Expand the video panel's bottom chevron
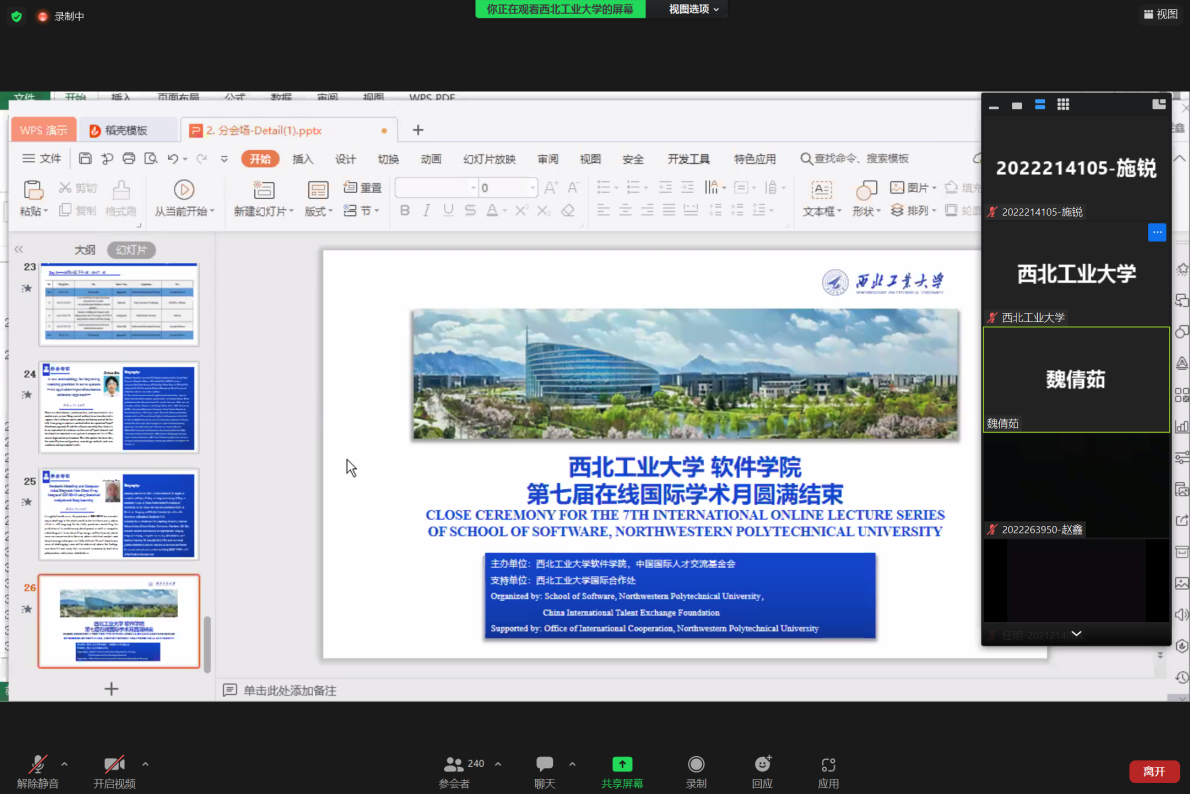 click(x=1076, y=634)
